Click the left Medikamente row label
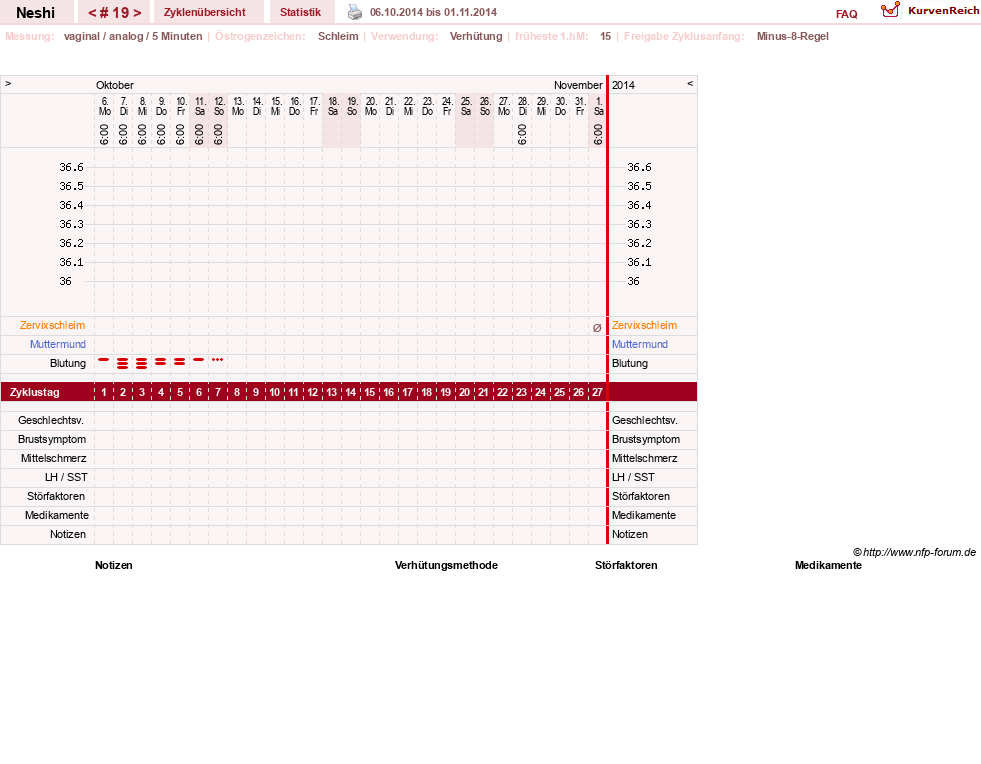The height and width of the screenshot is (764, 981). pos(57,516)
